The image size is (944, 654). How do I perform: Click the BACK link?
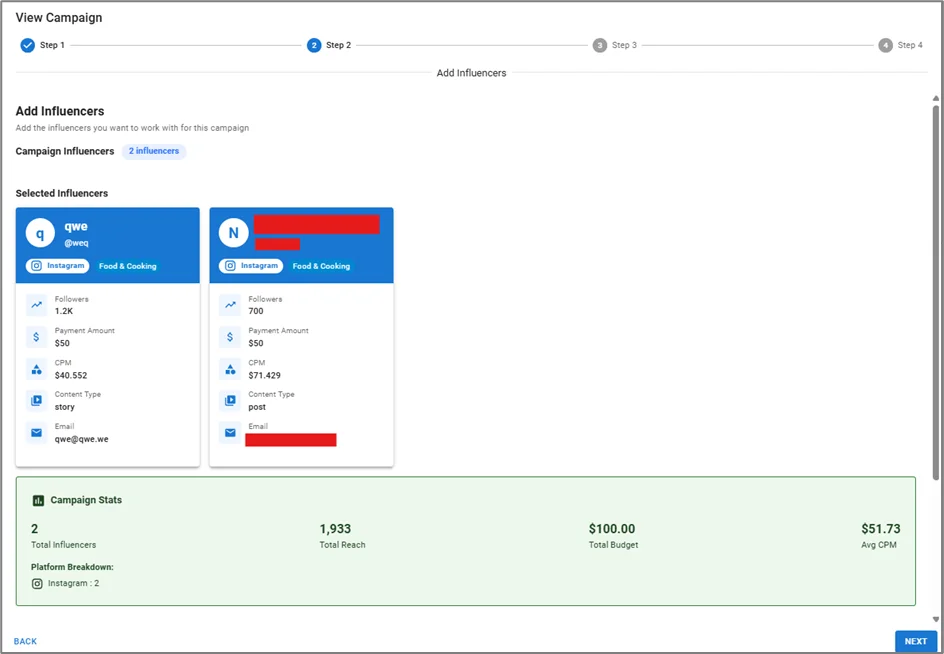pos(26,641)
